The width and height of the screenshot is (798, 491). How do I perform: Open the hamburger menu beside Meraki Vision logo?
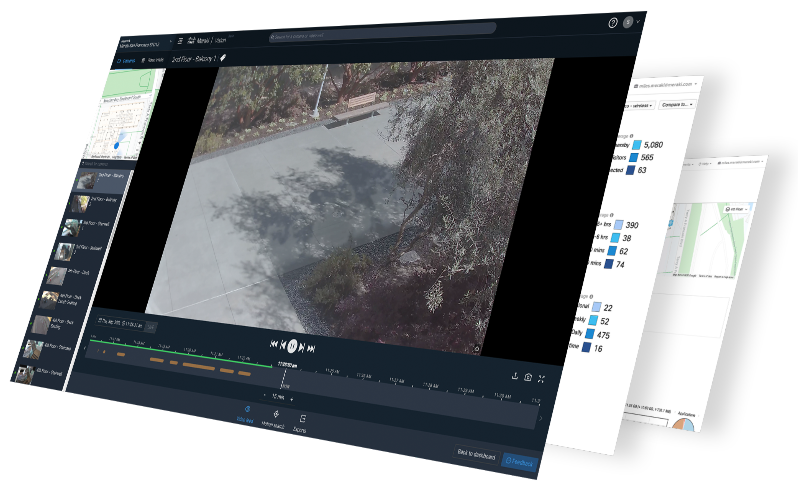pyautogui.click(x=180, y=41)
